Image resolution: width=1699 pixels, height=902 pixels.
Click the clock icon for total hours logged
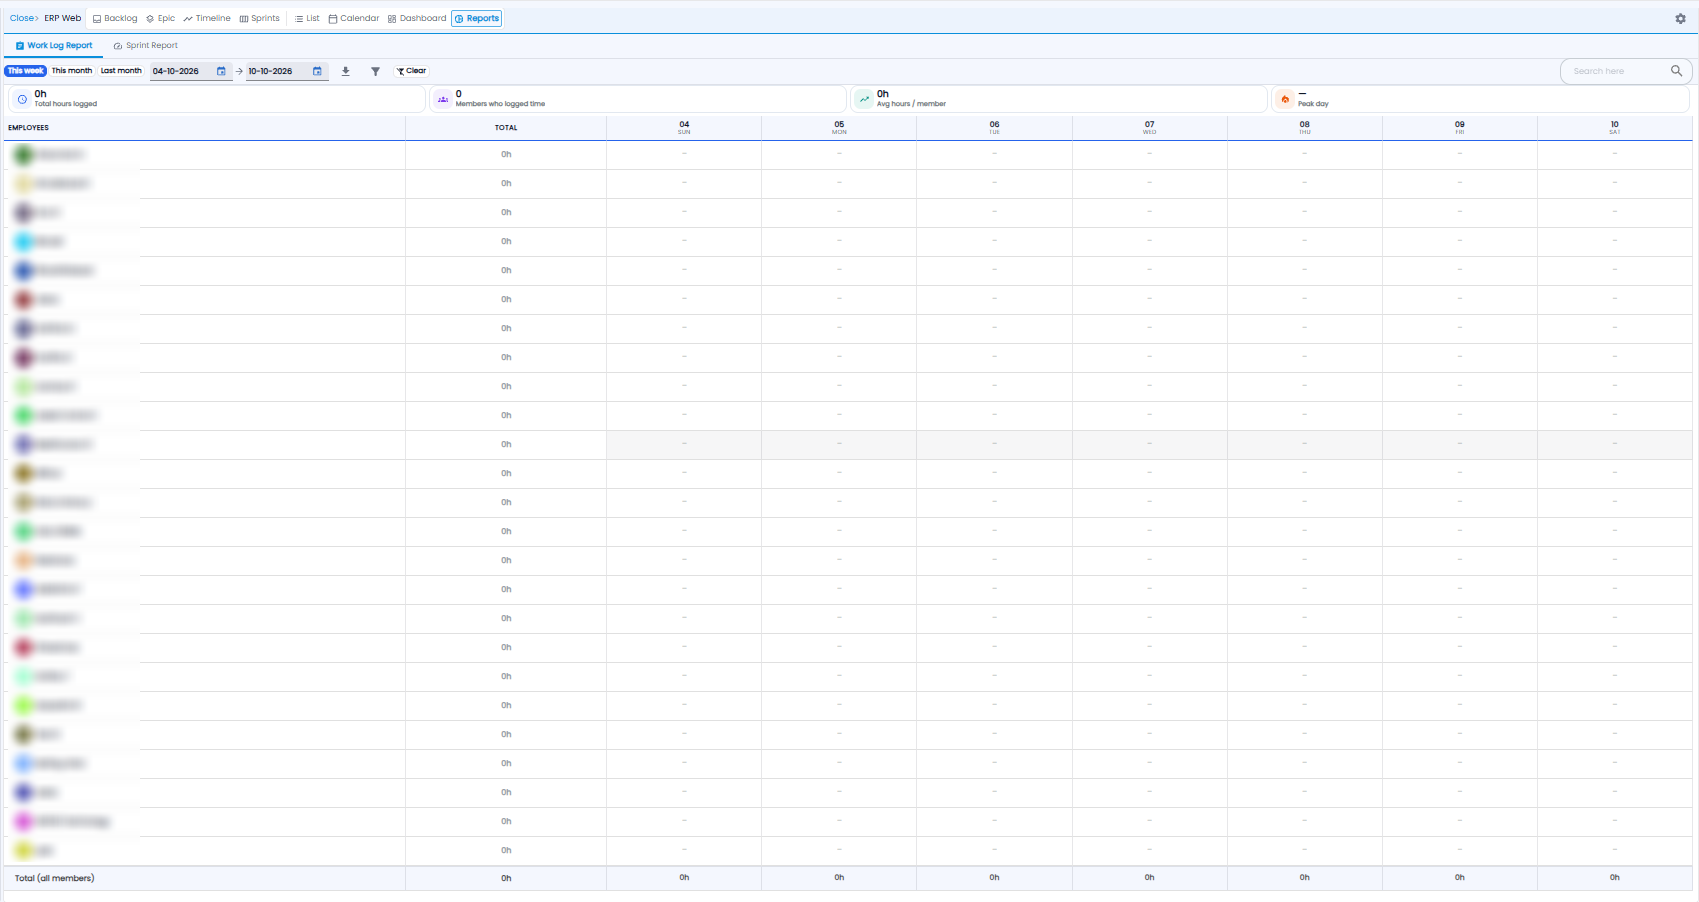(23, 99)
